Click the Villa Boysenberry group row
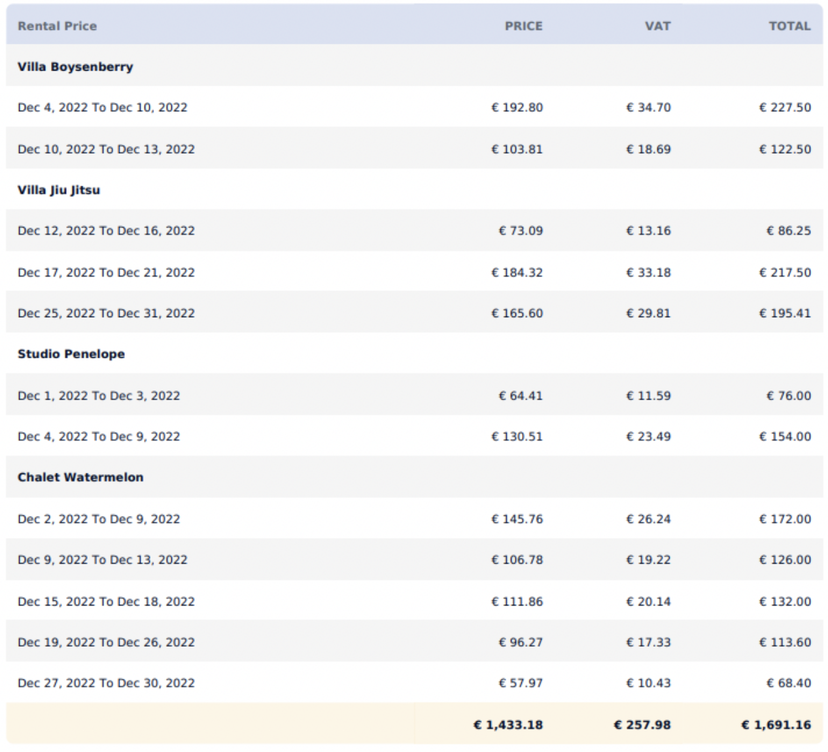Viewport: 828px width, 752px height. [x=78, y=67]
